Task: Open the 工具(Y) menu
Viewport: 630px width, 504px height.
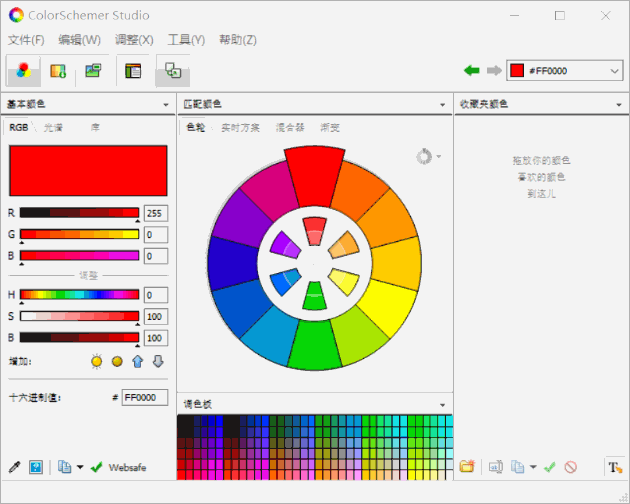Action: click(x=186, y=40)
